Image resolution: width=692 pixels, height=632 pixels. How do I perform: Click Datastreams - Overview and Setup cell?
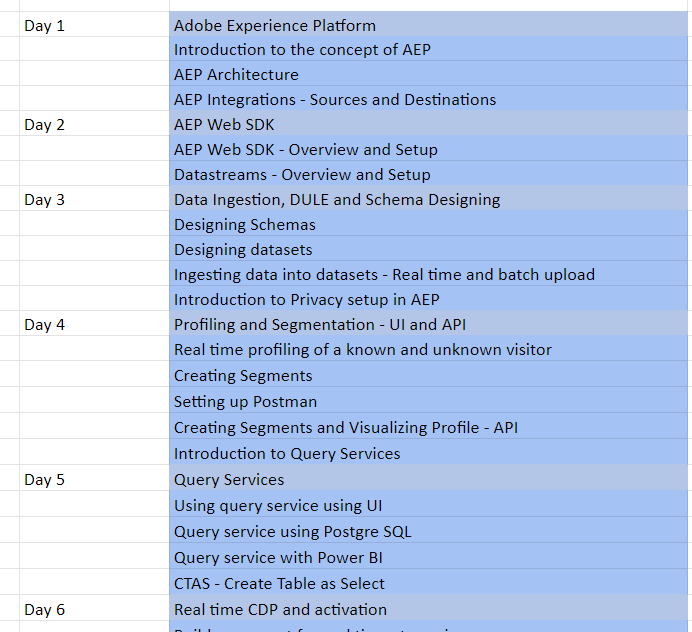tap(302, 174)
